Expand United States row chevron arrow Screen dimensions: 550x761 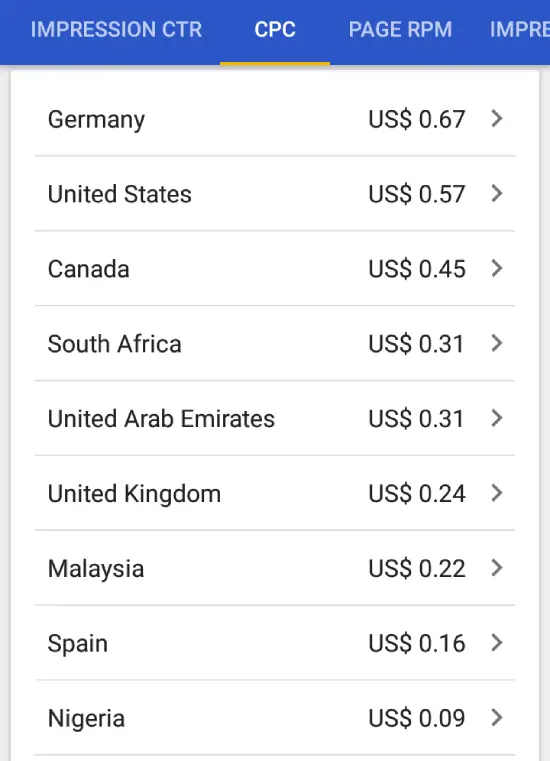click(x=497, y=193)
